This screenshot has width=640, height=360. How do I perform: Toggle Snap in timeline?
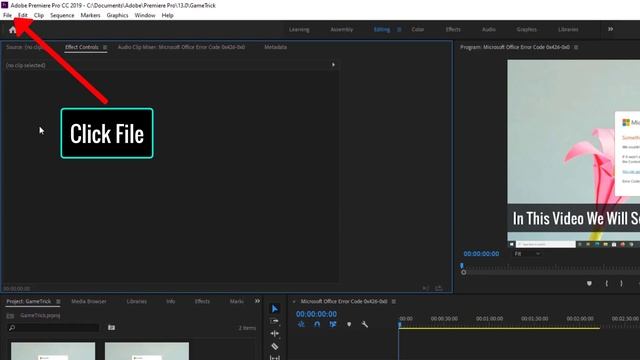(x=317, y=324)
